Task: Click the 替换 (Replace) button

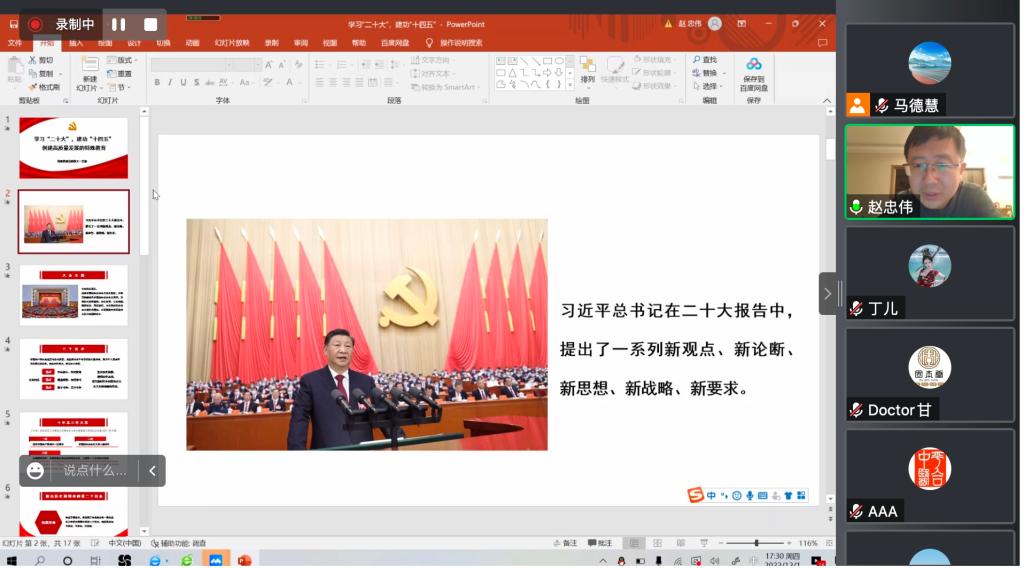Action: pyautogui.click(x=707, y=73)
